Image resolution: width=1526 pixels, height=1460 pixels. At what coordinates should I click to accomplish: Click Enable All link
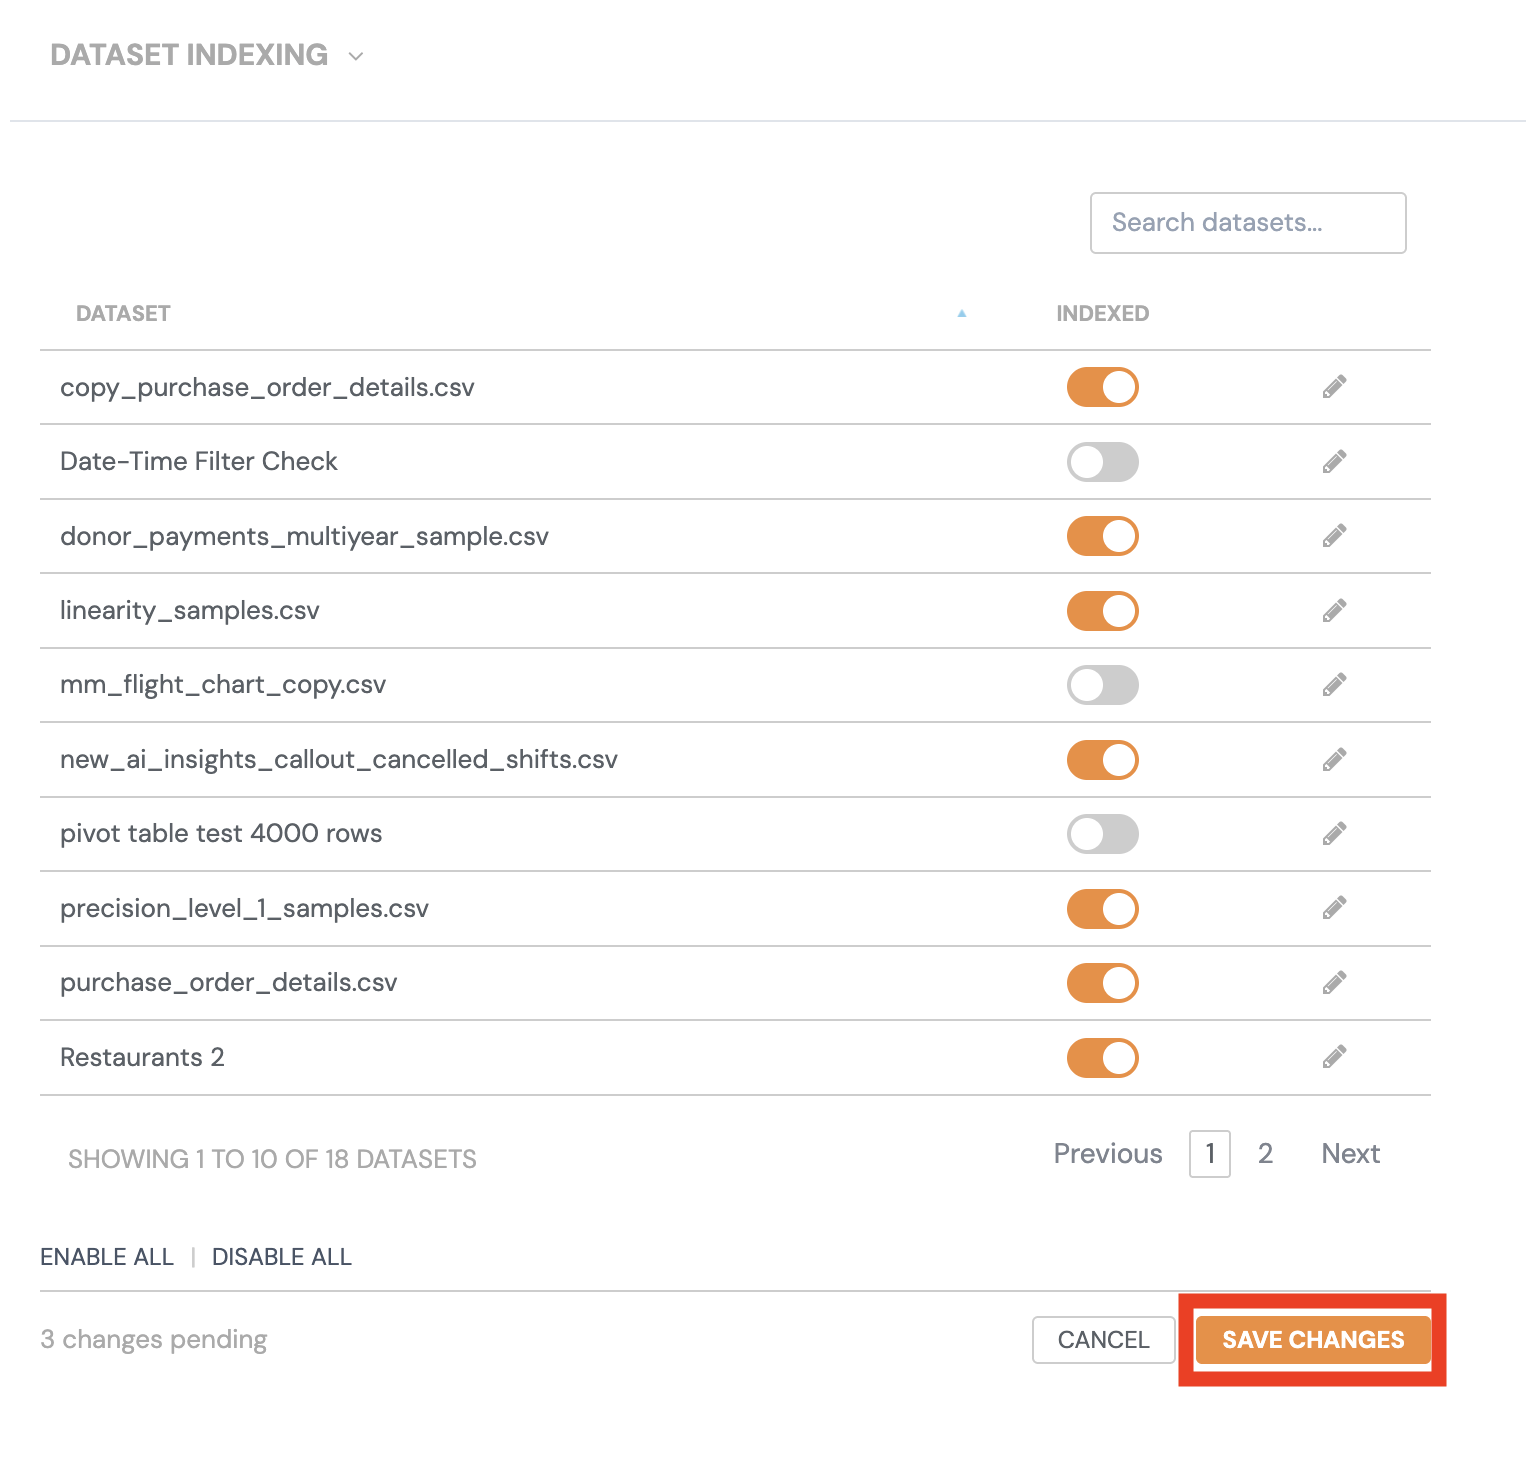tap(107, 1257)
